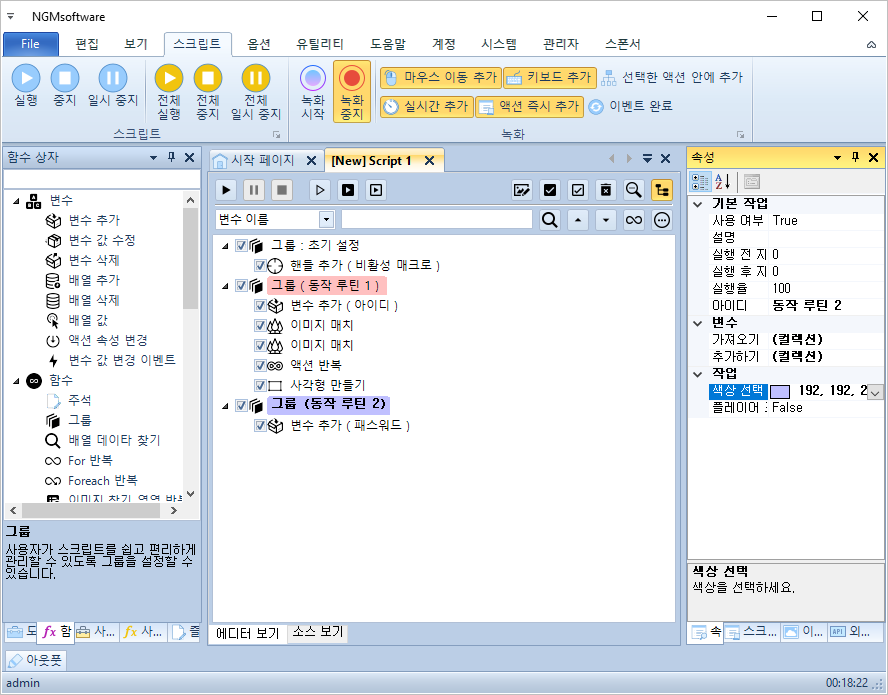Click the infinity loop icon in search bar
The width and height of the screenshot is (888, 695).
coord(634,220)
